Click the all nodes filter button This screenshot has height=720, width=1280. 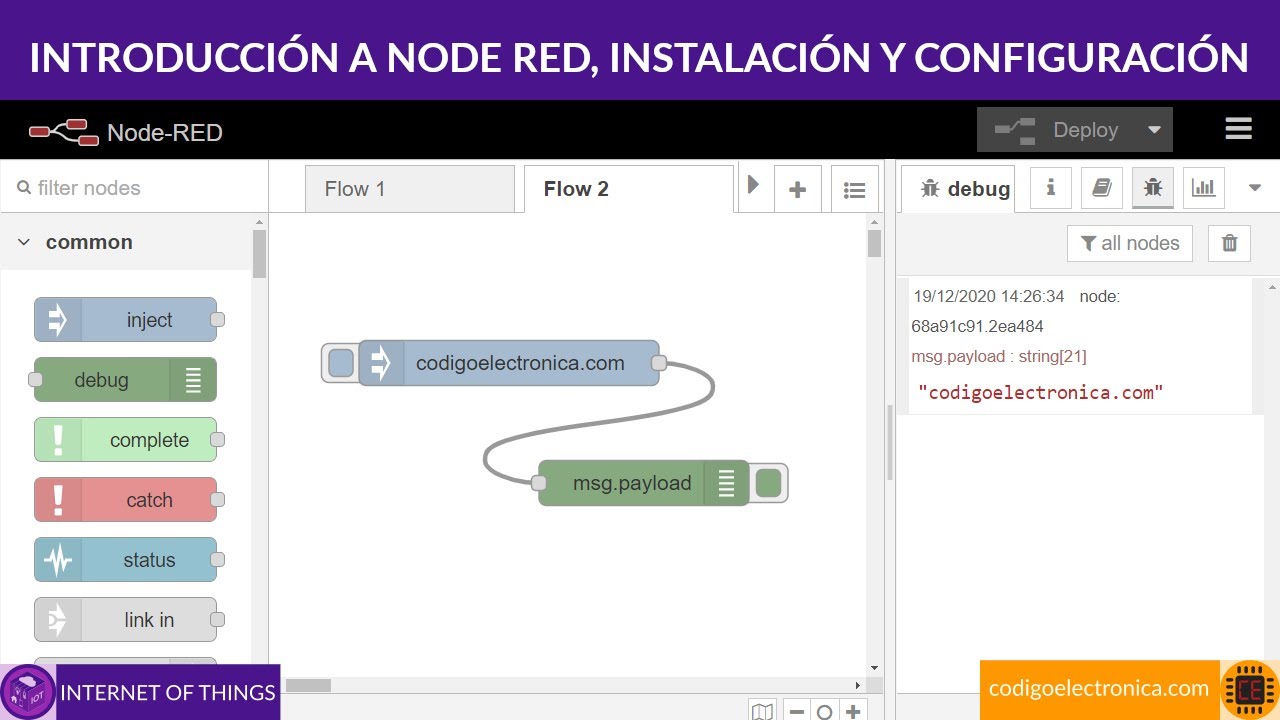tap(1130, 243)
